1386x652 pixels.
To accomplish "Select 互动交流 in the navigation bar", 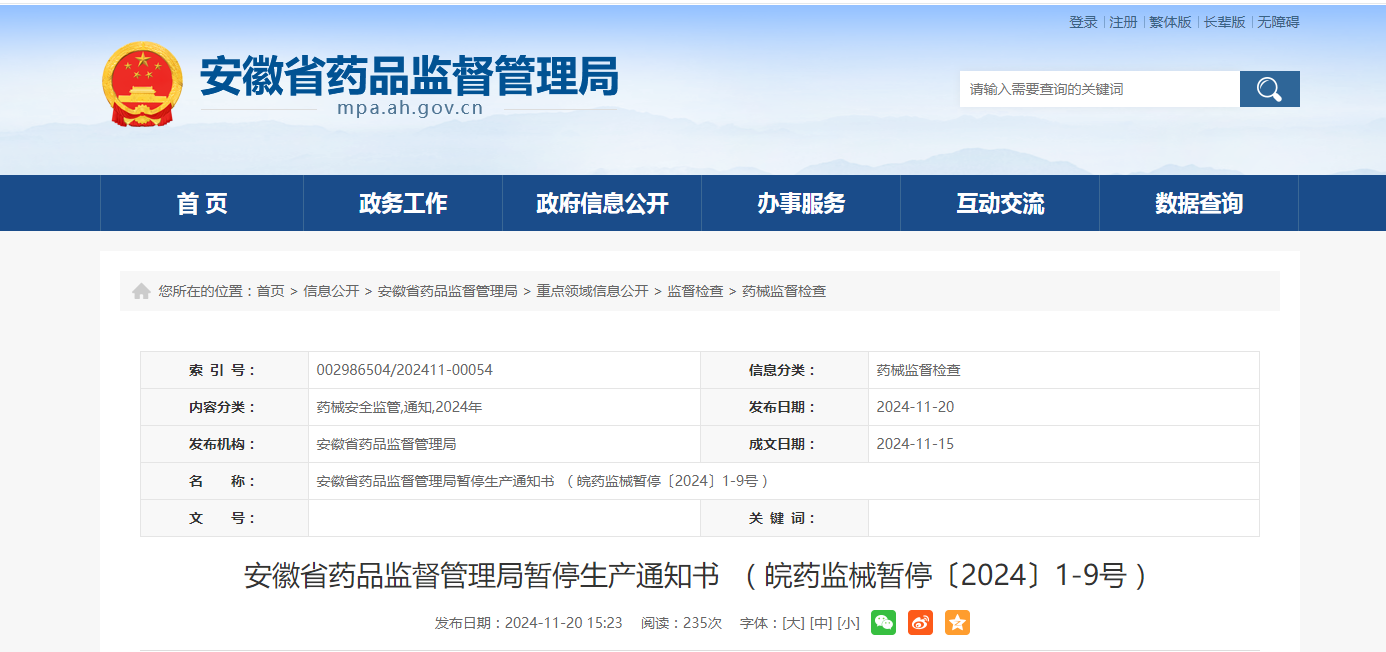I will [1000, 203].
